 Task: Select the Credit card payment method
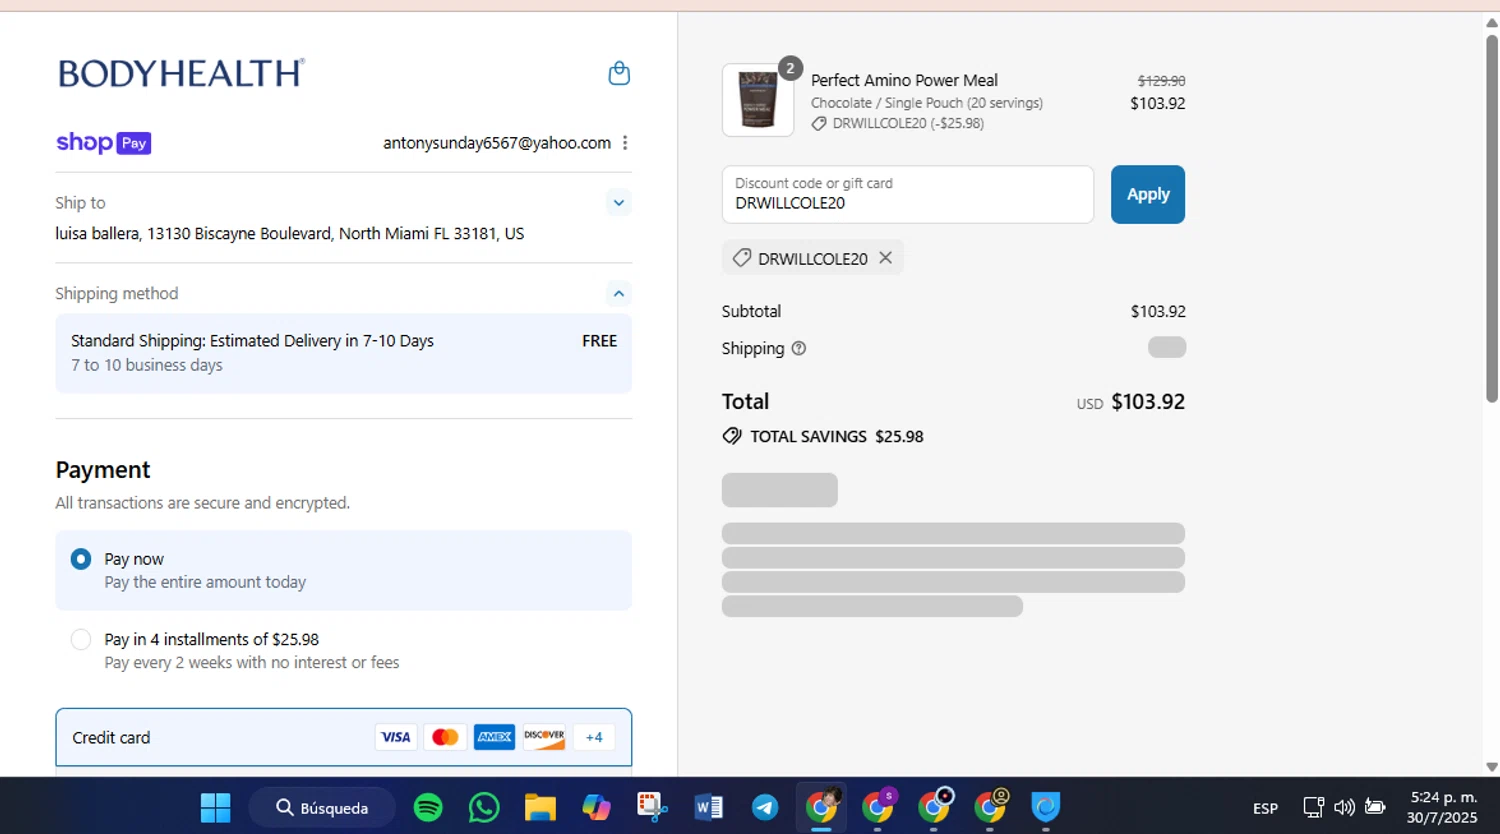pos(344,738)
